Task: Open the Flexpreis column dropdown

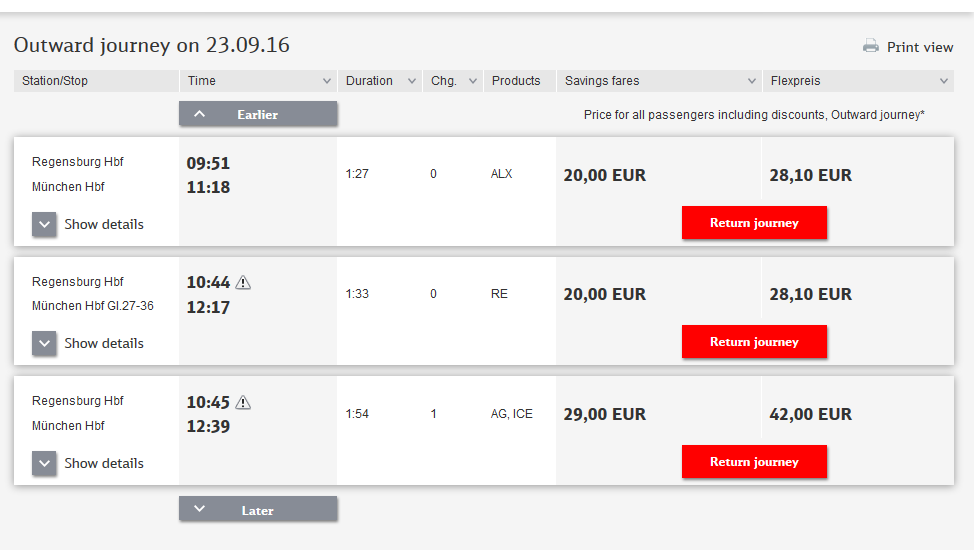Action: coord(944,81)
